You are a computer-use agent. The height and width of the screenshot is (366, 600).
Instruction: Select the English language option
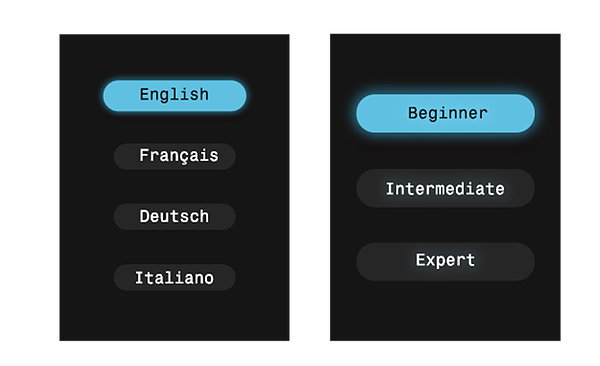(174, 96)
